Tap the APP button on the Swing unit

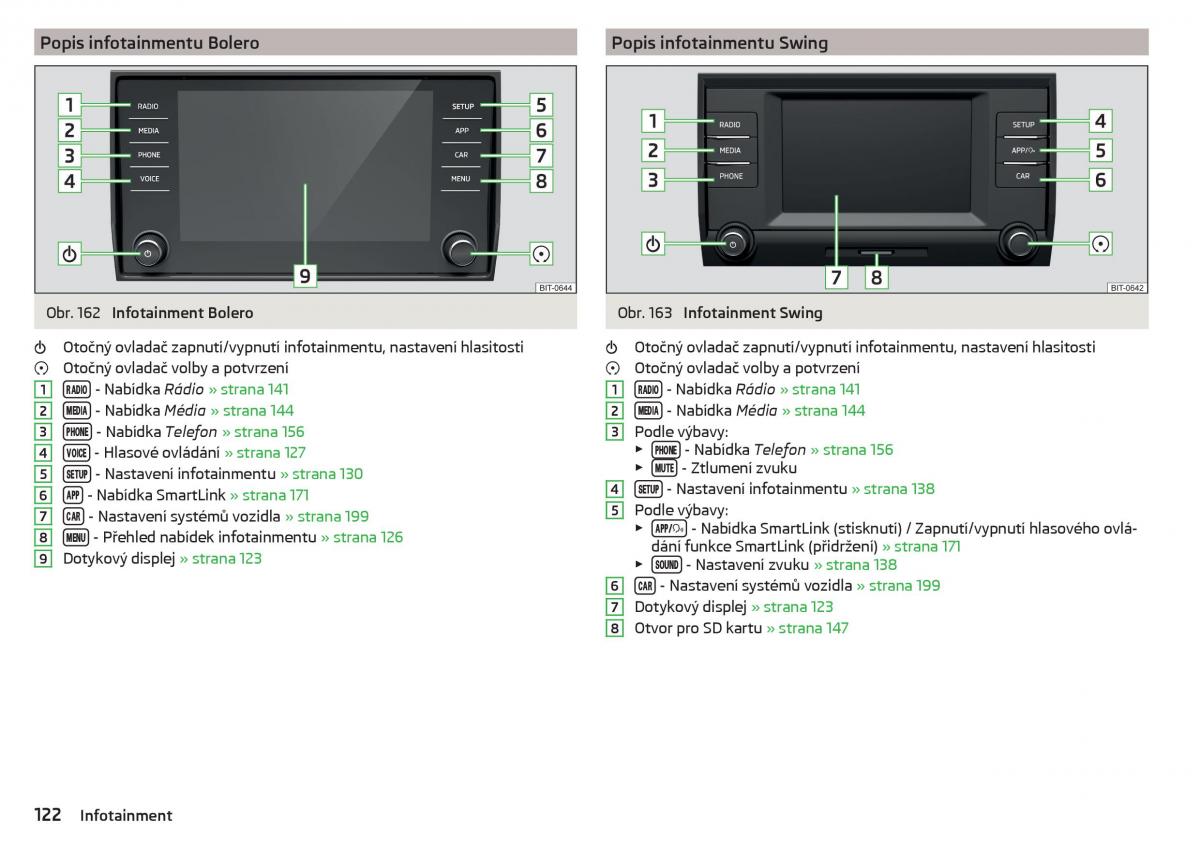[x=1023, y=151]
